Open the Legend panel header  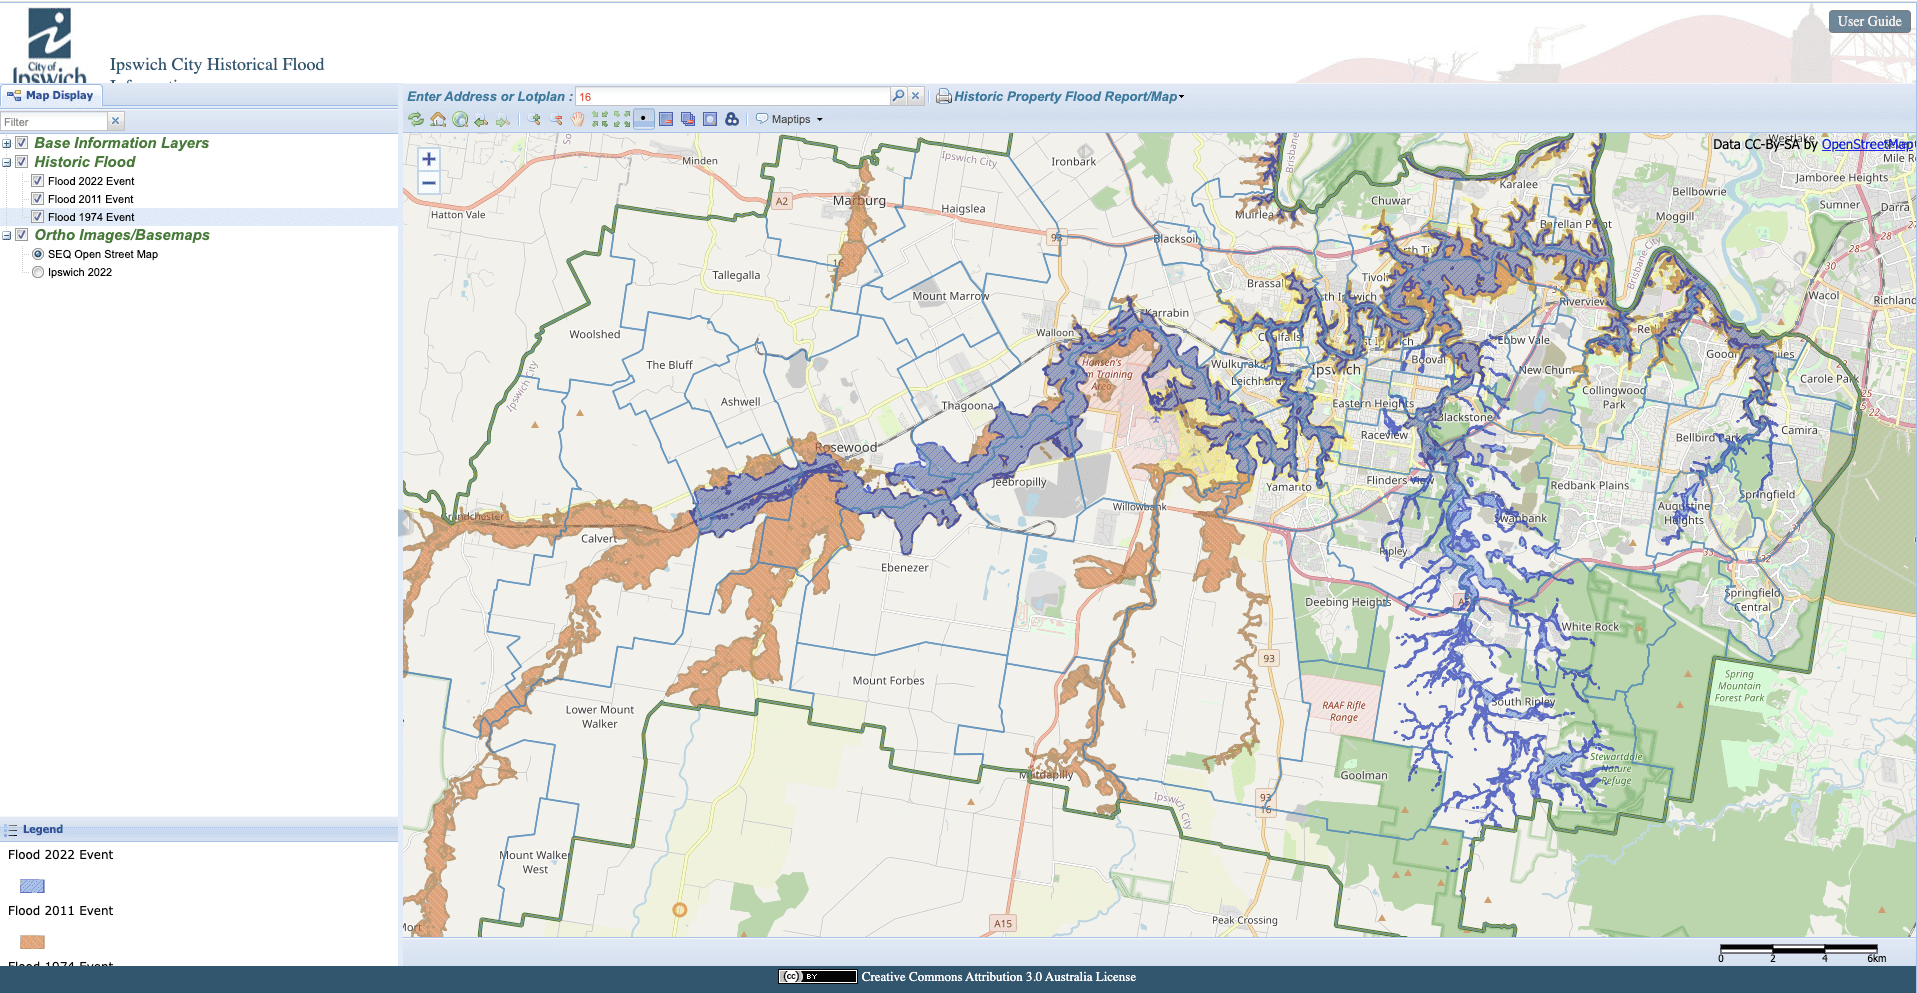(42, 828)
